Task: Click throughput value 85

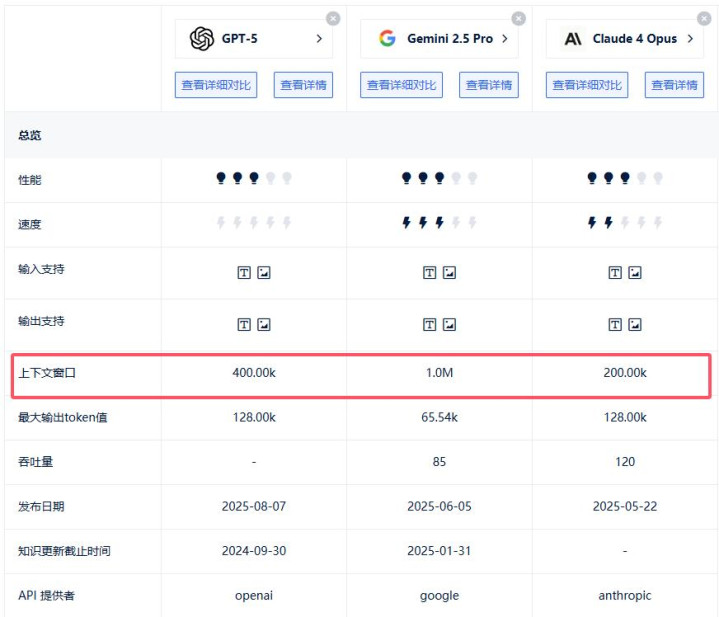Action: [x=439, y=462]
